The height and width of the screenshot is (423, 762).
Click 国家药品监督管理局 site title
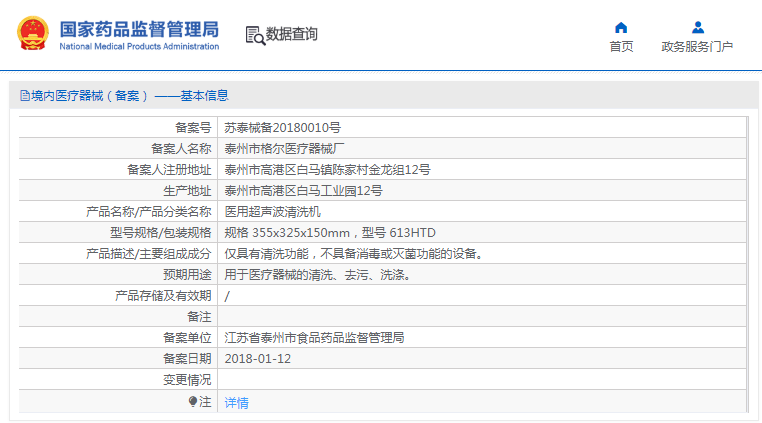[x=139, y=29]
